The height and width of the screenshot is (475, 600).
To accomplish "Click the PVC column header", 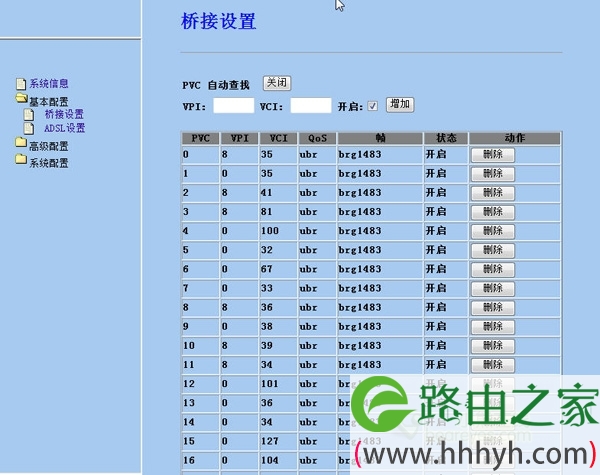I will (201, 138).
